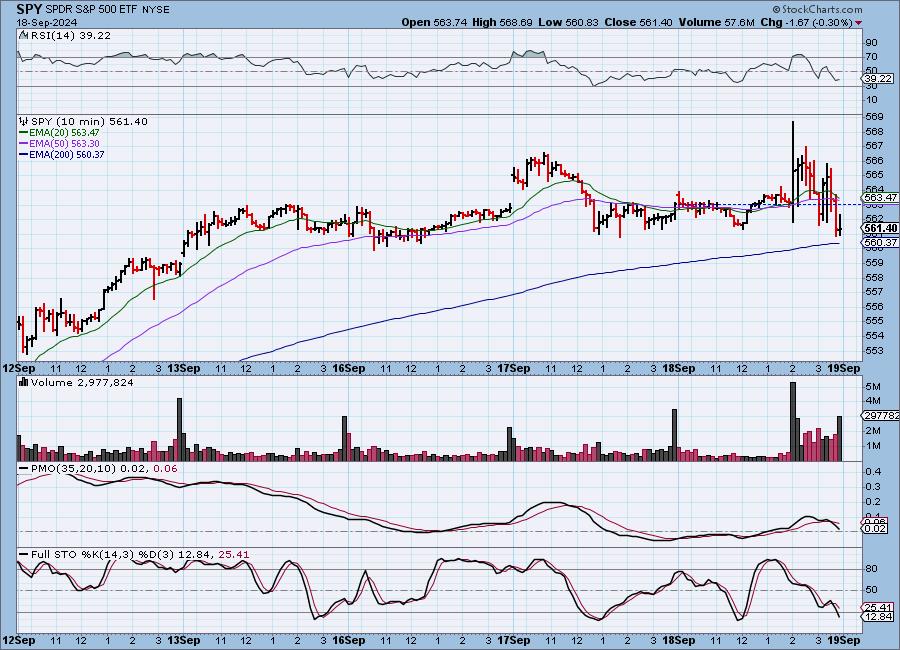Click the tallest volume bar on 18Sep
Screen dimensions: 900x650
[793, 421]
